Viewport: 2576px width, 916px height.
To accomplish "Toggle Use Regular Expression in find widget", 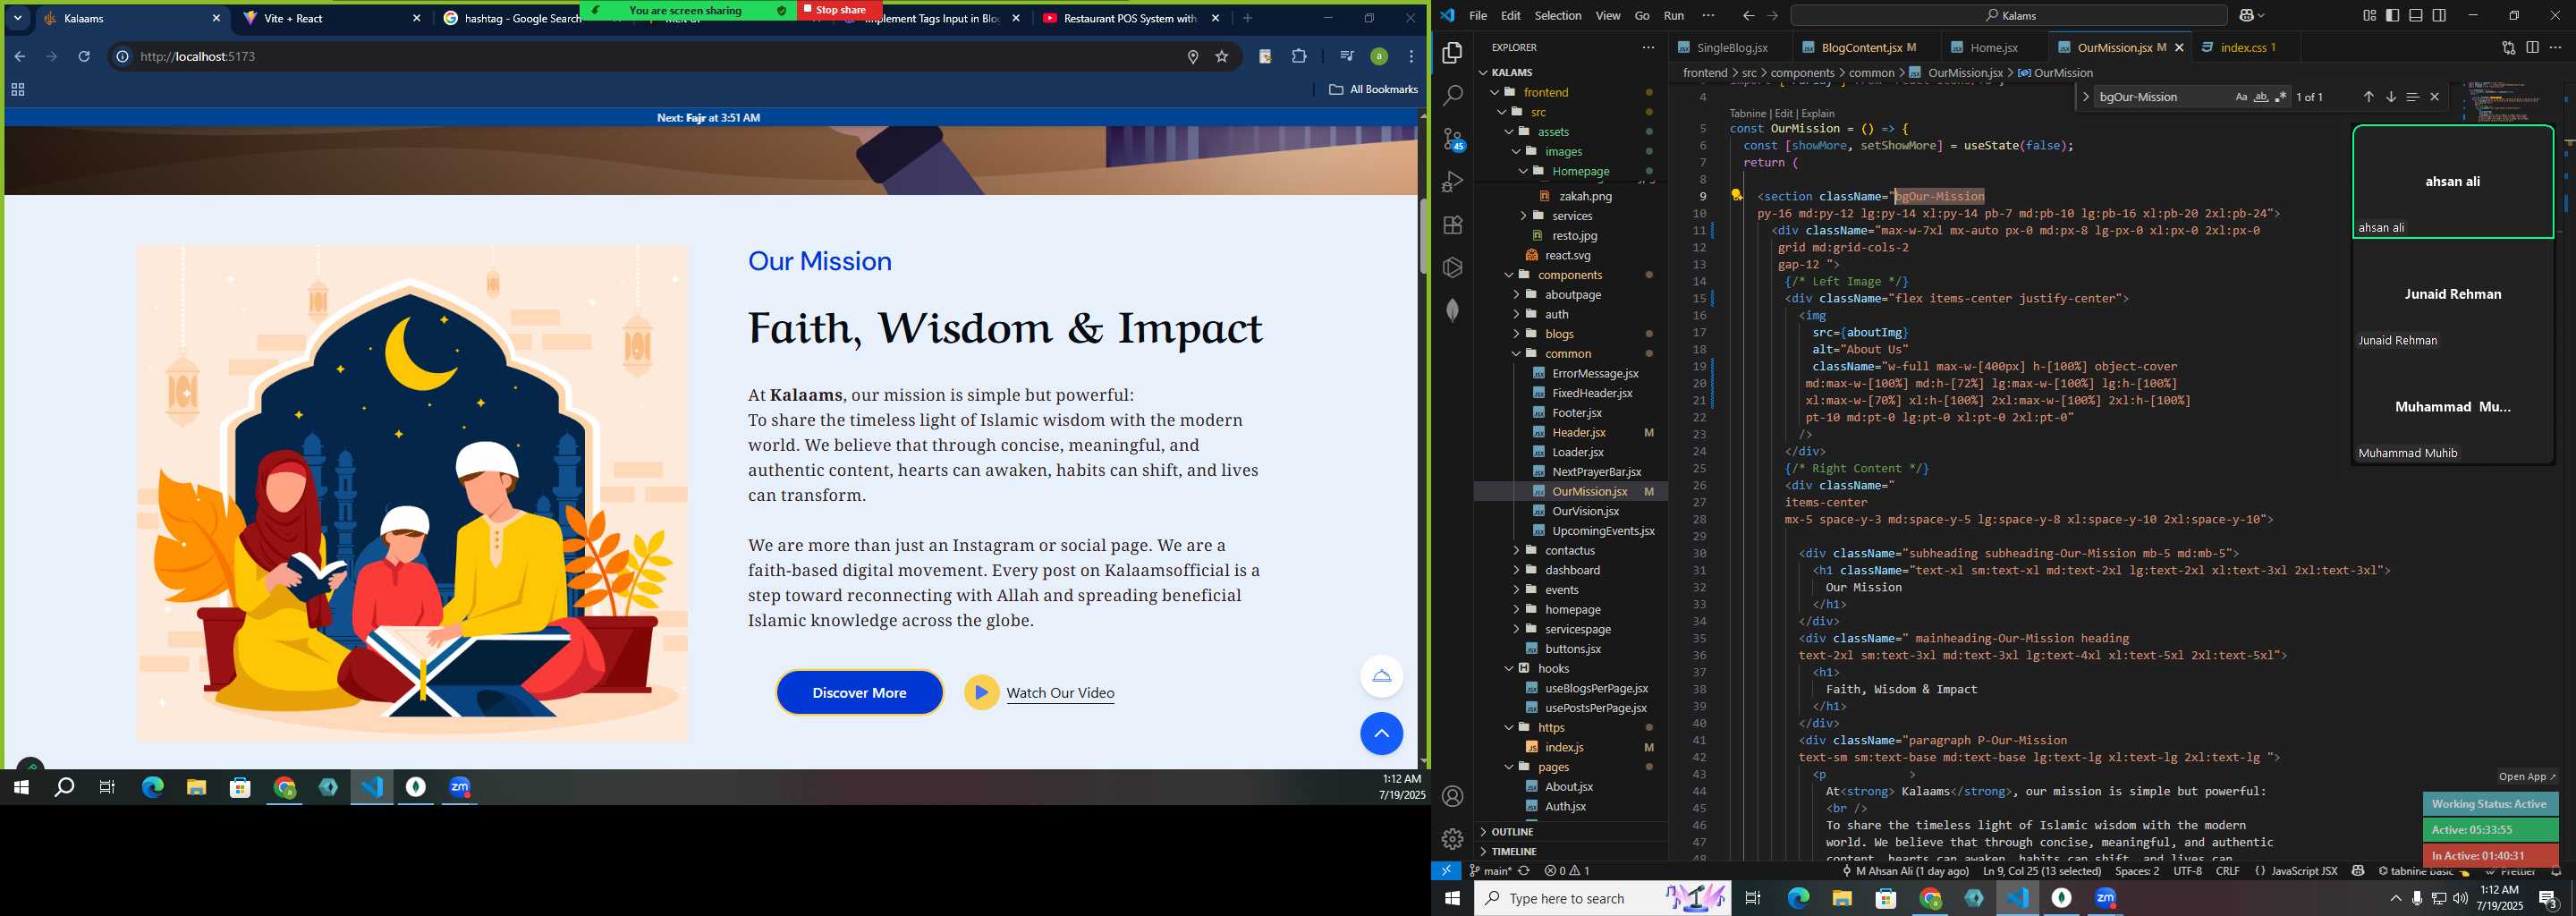I will click(x=2280, y=97).
